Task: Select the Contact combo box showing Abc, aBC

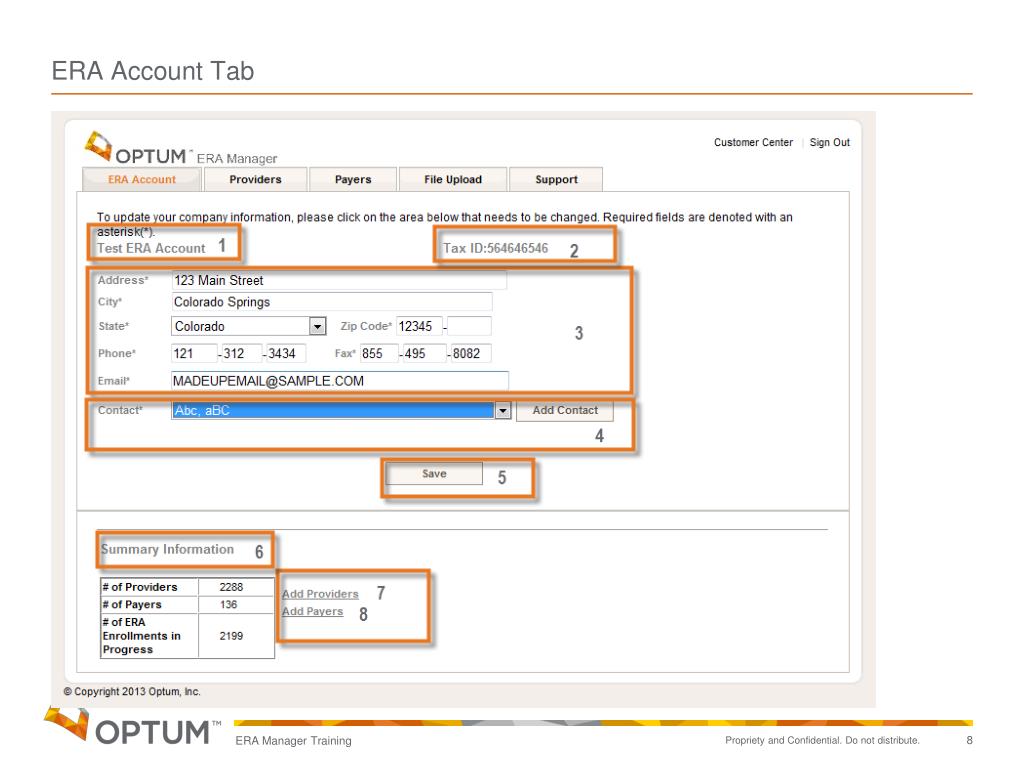Action: pos(341,411)
